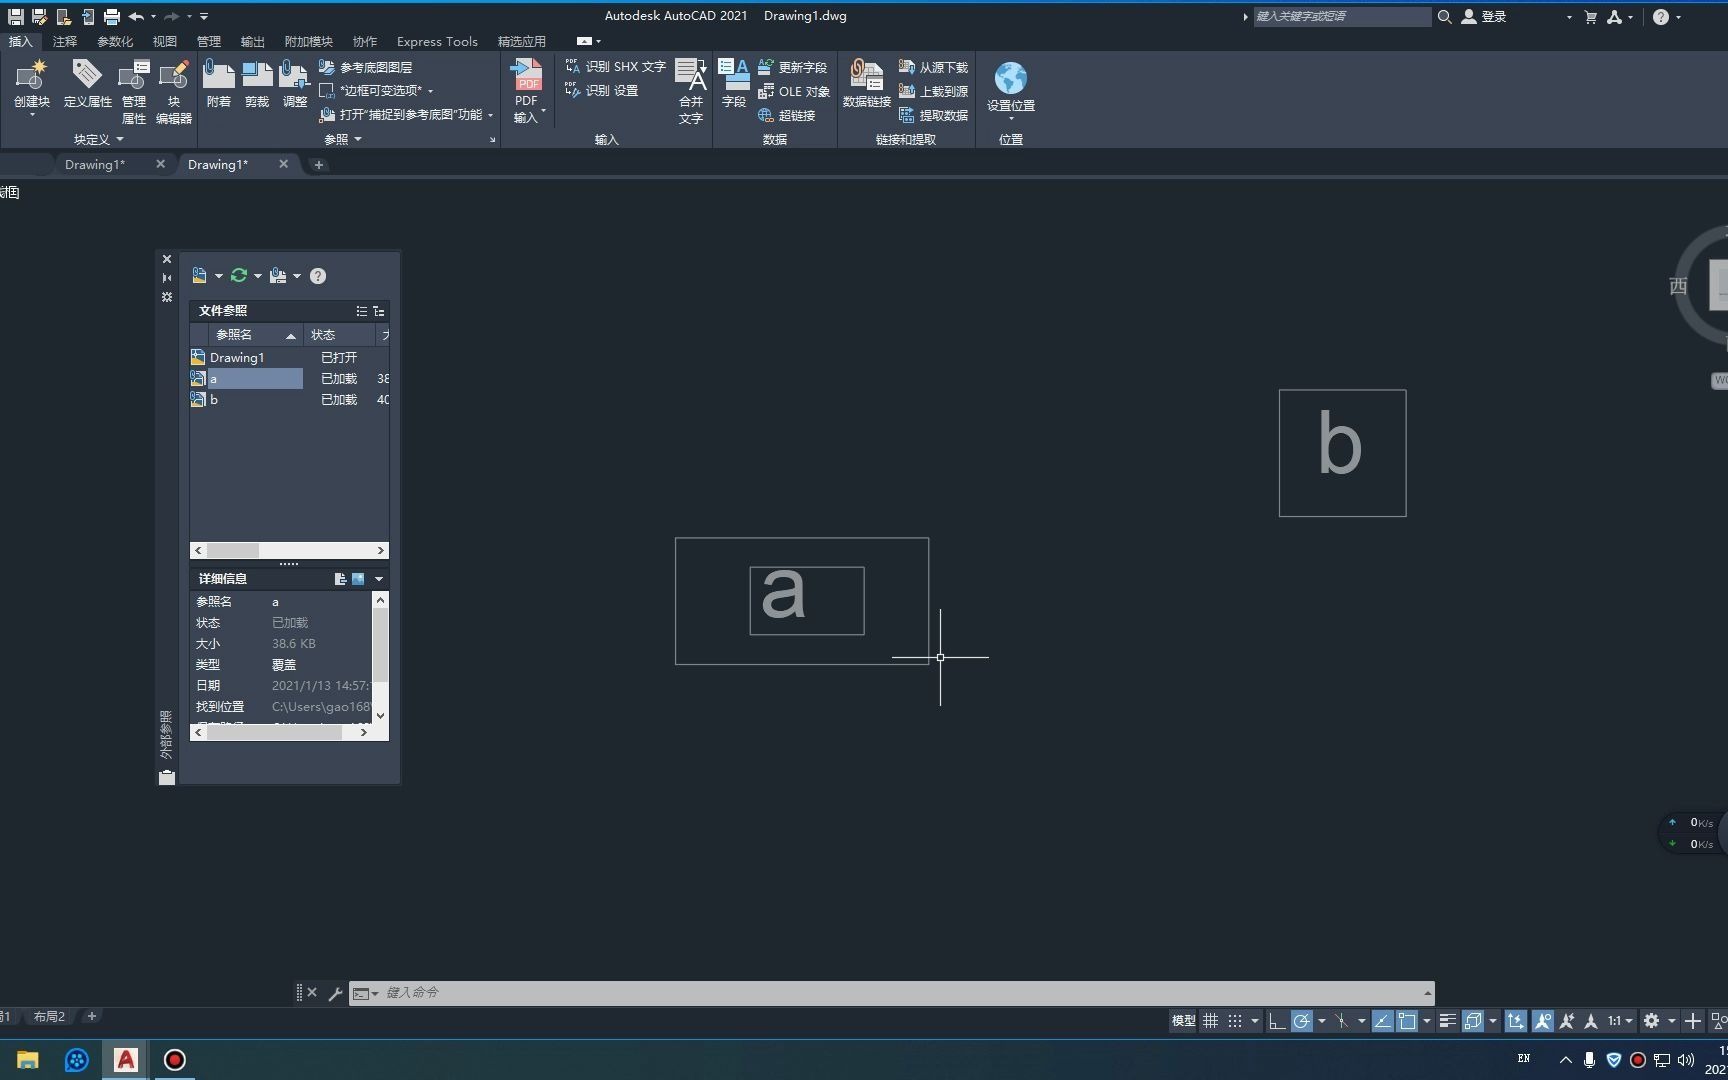
Task: Toggle lineweight display in status bar
Action: (x=1447, y=1021)
